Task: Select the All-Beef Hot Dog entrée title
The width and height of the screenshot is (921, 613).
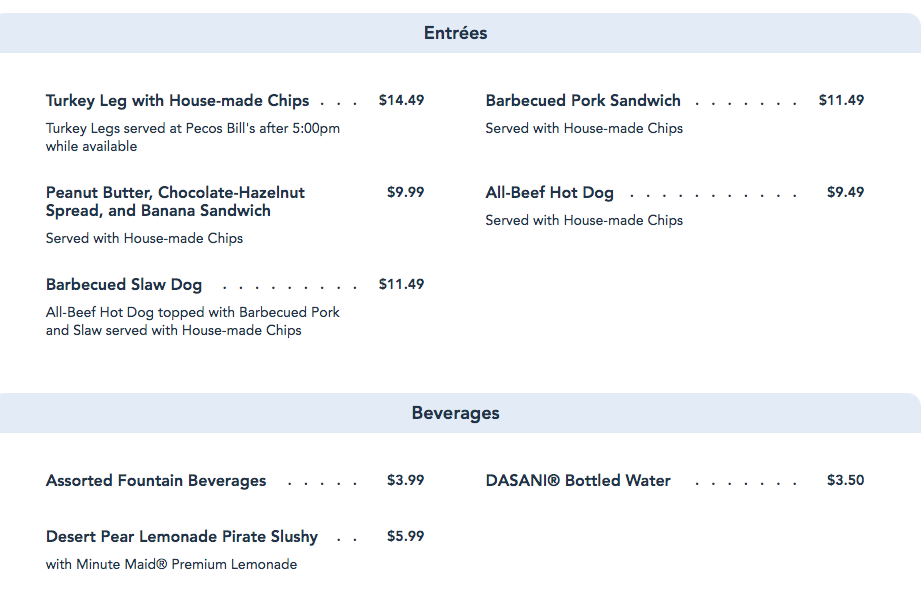Action: click(549, 193)
